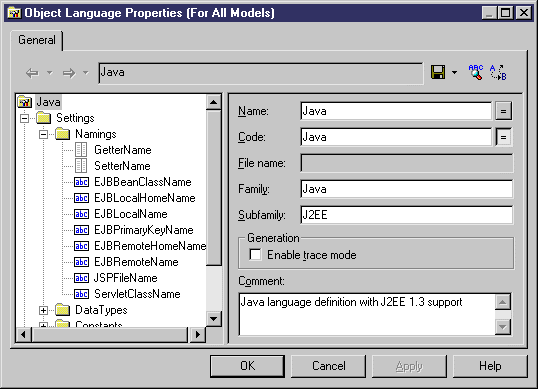
Task: Click the equals button beside Code
Action: pyautogui.click(x=503, y=137)
